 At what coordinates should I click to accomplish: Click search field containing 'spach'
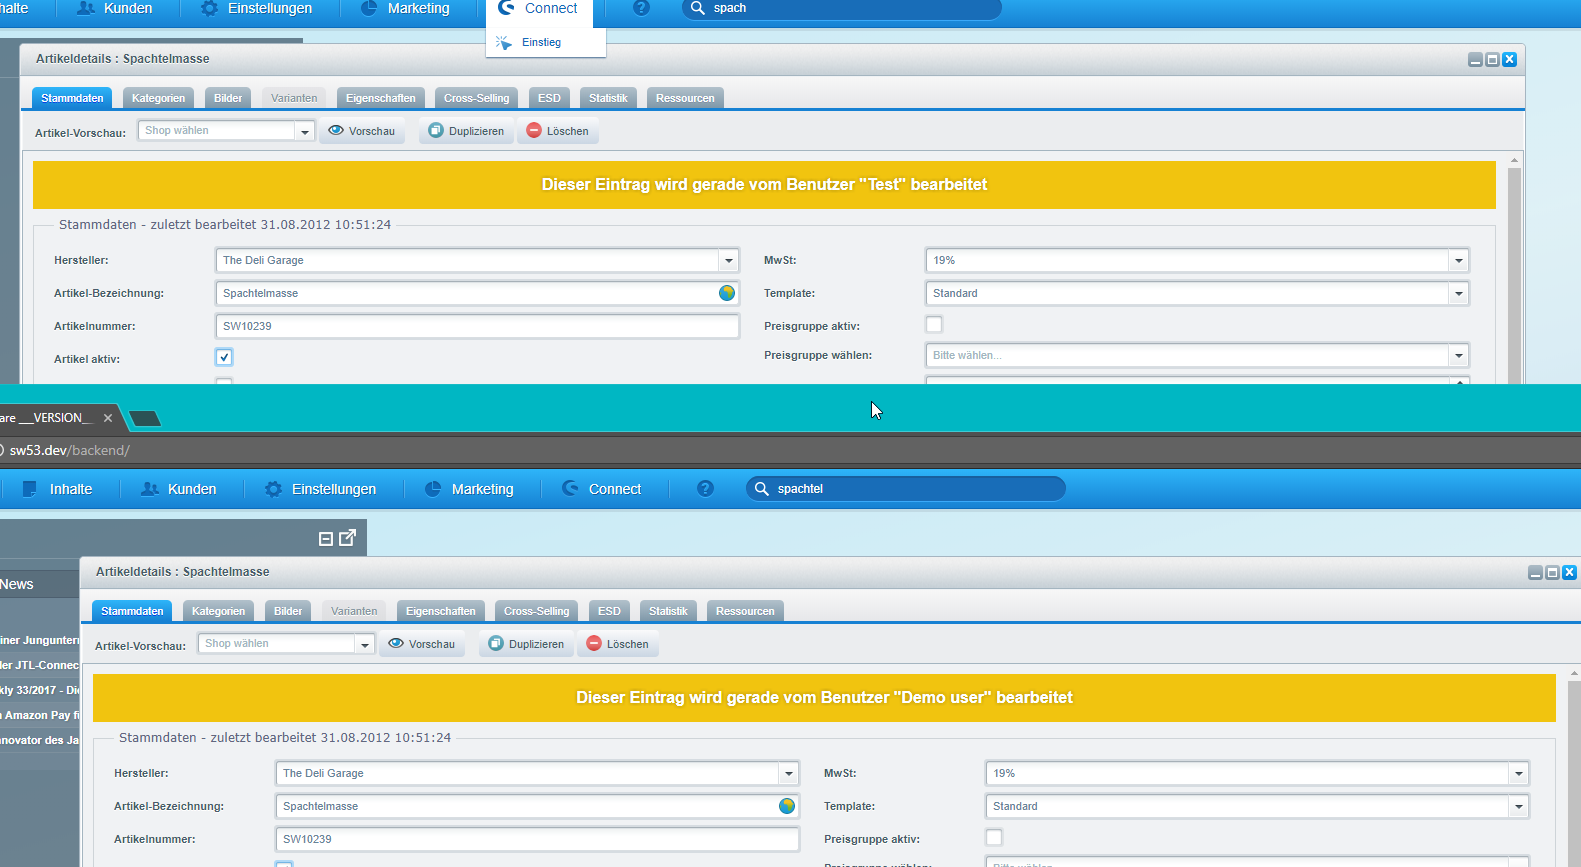click(841, 8)
